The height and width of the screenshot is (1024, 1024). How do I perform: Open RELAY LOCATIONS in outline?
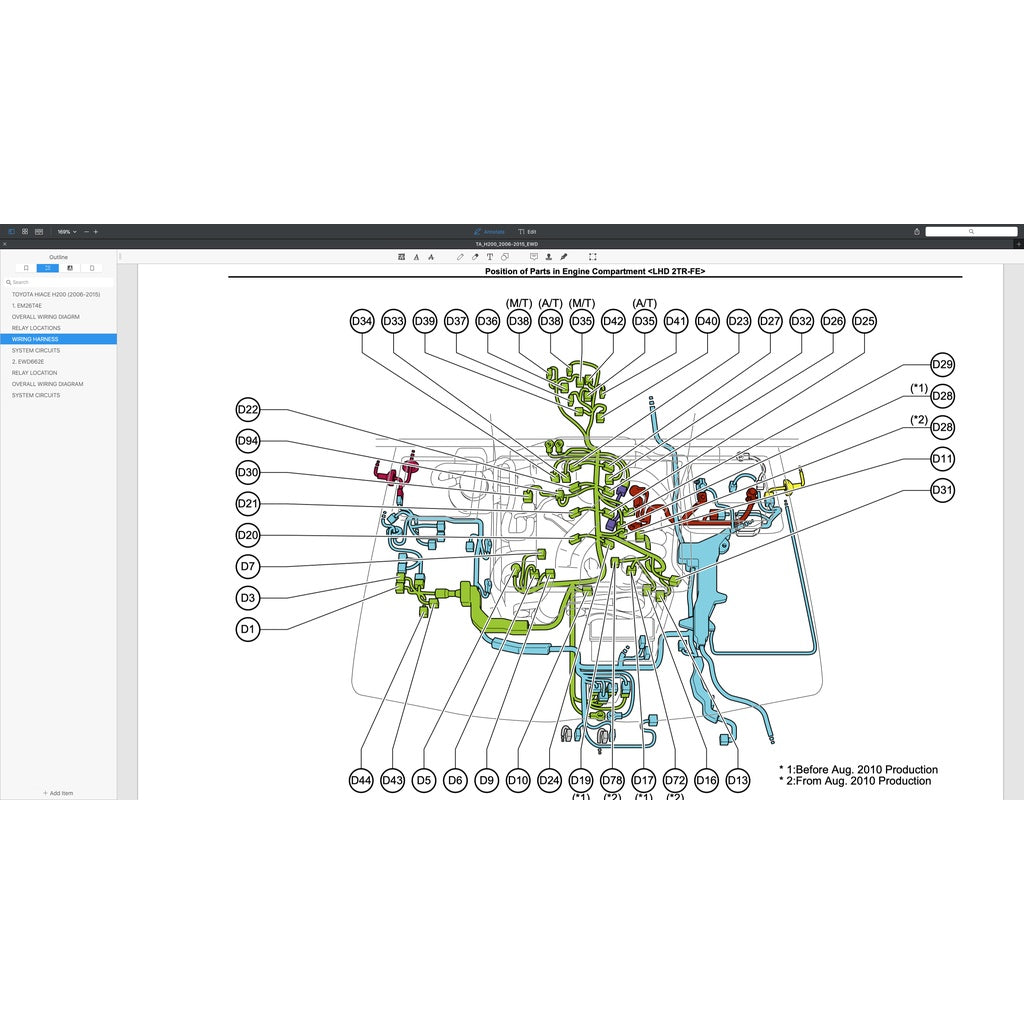pyautogui.click(x=36, y=328)
